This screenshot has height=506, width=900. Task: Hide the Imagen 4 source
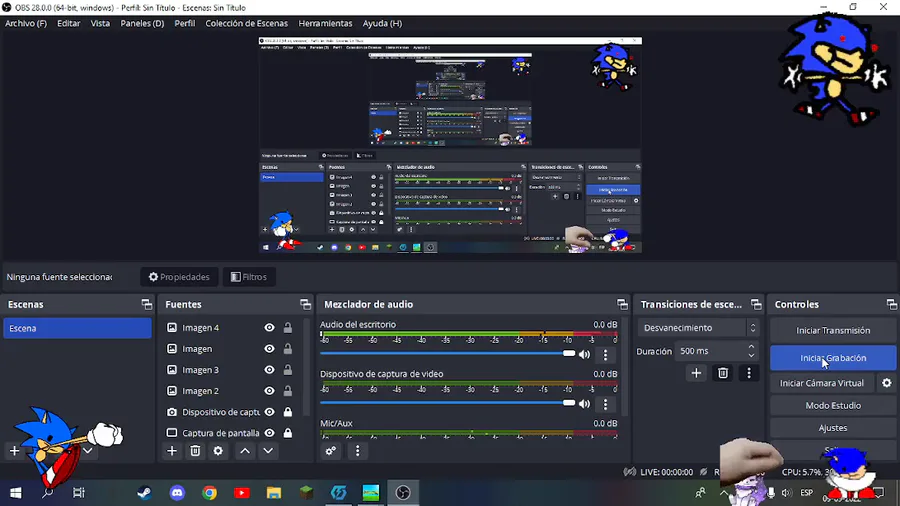pyautogui.click(x=269, y=328)
